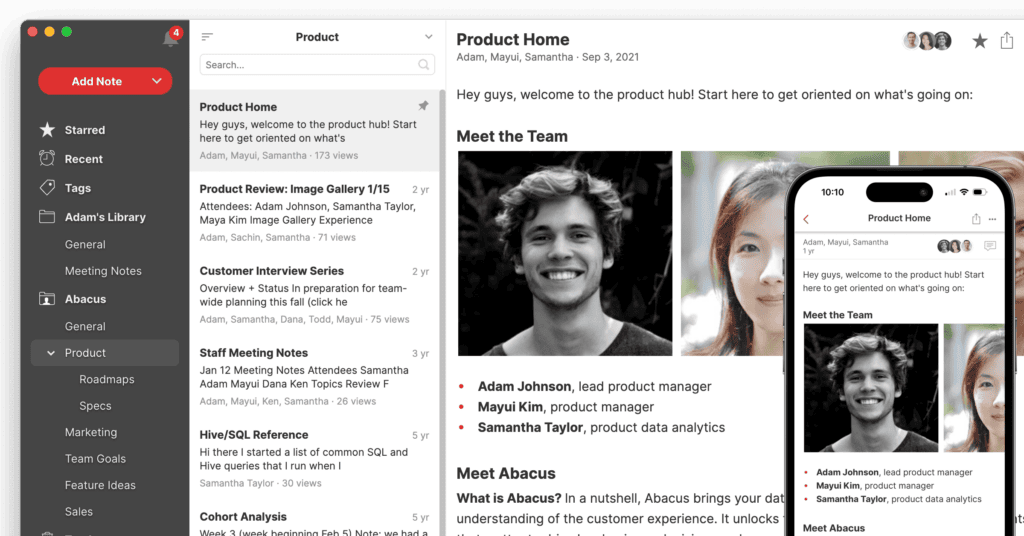This screenshot has width=1024, height=536.
Task: Click Mayui Kim bullet in note
Action: [x=566, y=407]
